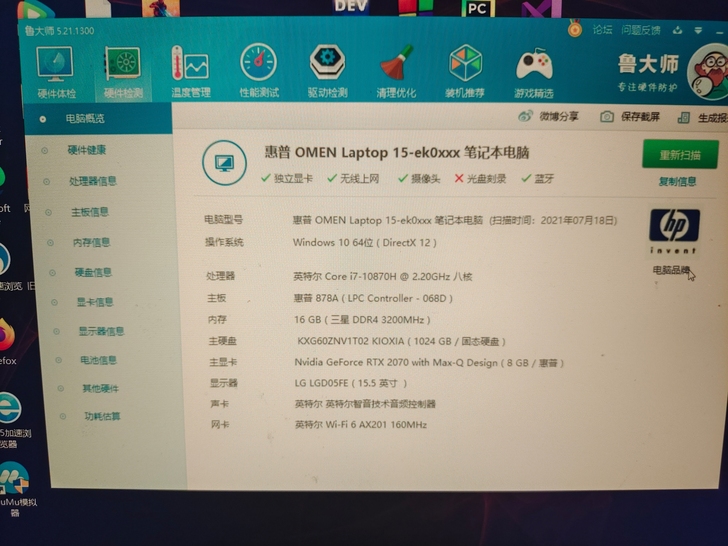This screenshot has height=546, width=728.
Task: Select 硬件健康 in the sidebar
Action: [87, 150]
